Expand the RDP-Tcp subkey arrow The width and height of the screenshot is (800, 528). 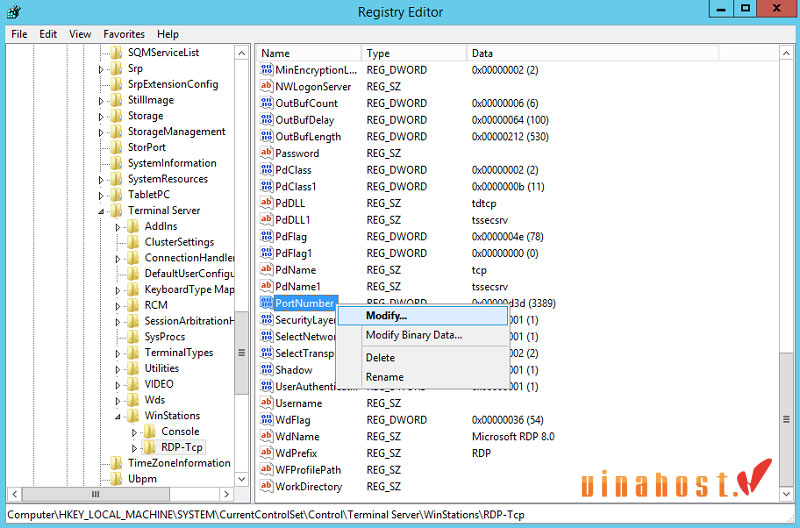point(135,447)
